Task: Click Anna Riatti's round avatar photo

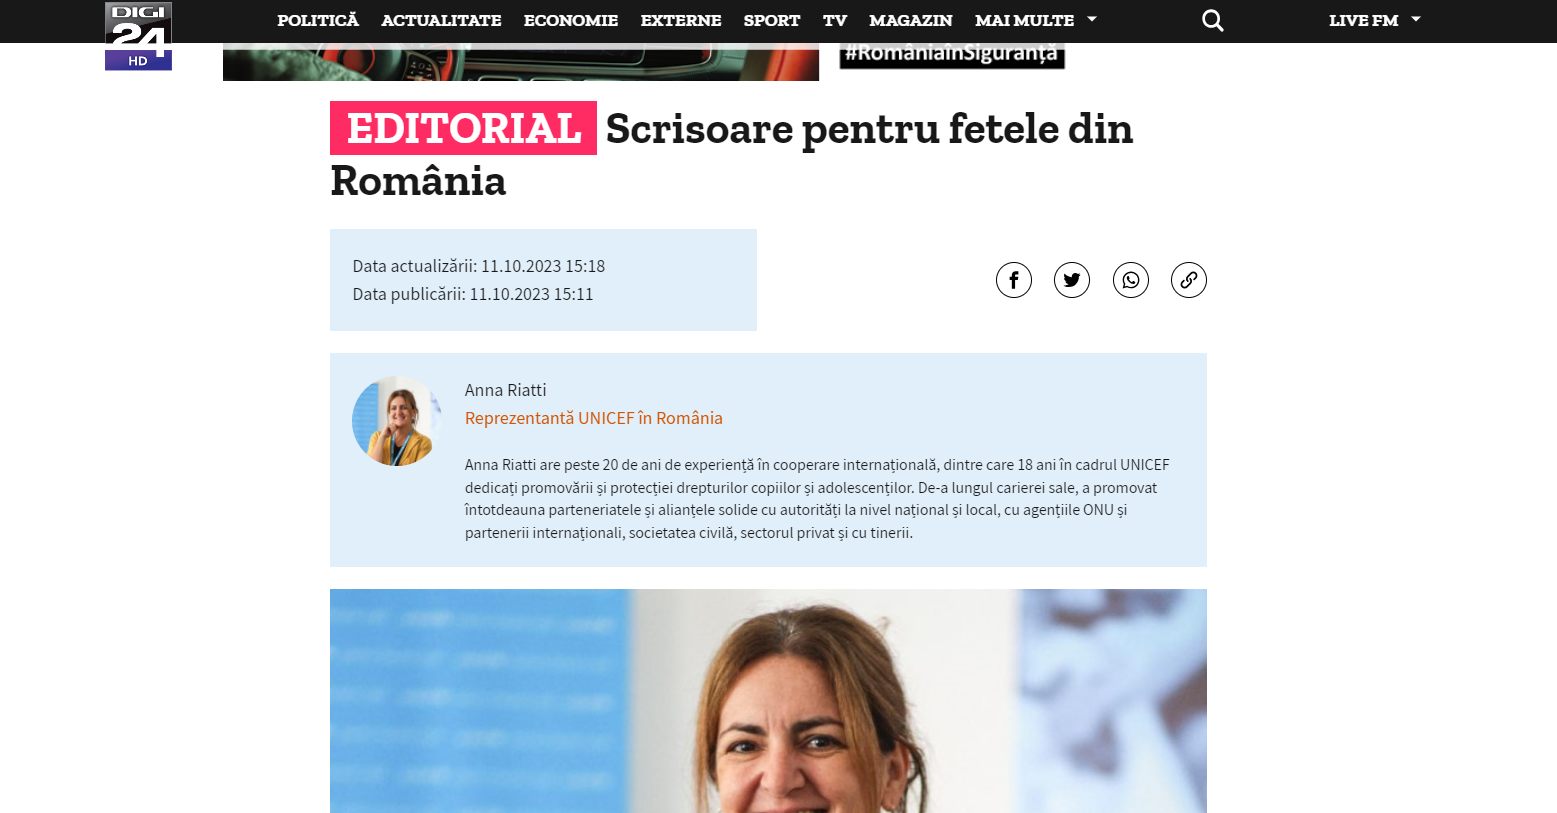Action: 397,421
